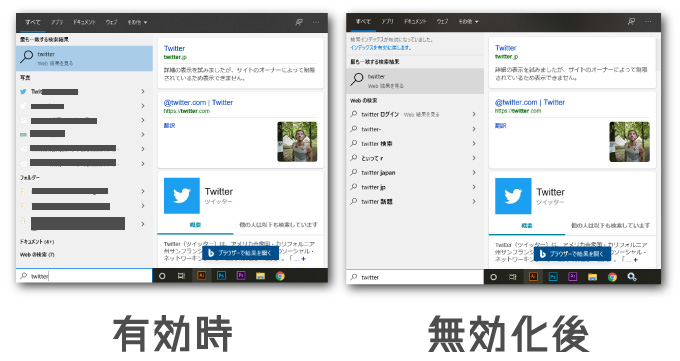
Task: Select 他の人は以下も検索しています tab in 有効時 panel
Action: [278, 225]
